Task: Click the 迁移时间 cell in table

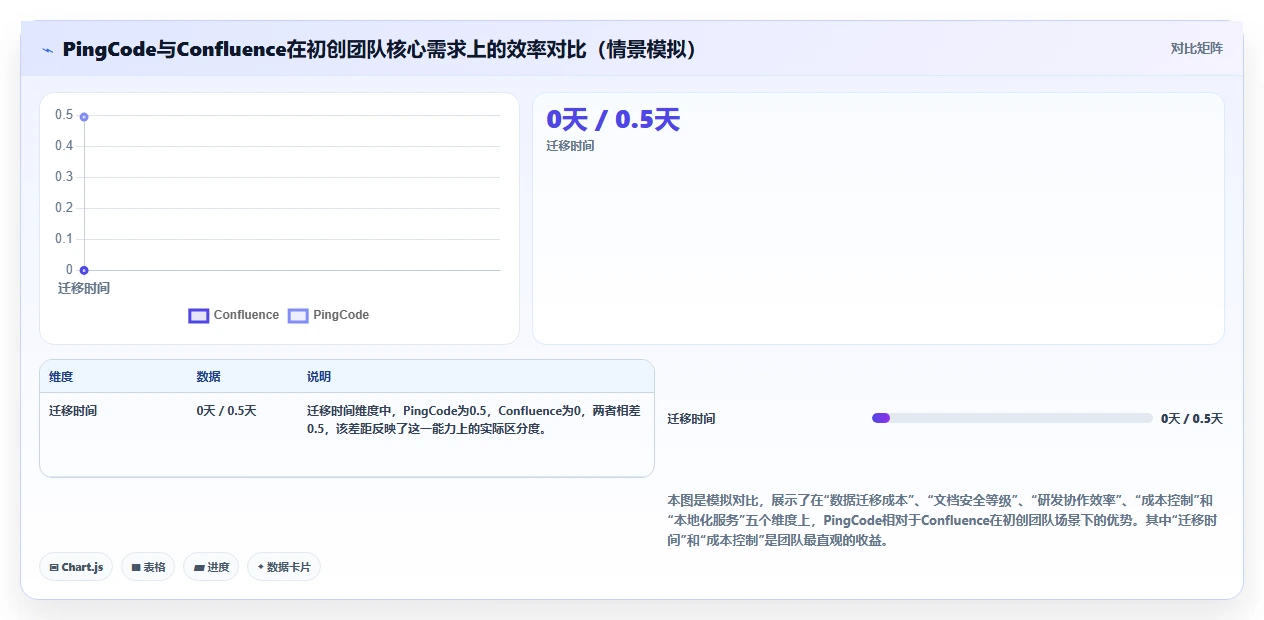Action: [x=73, y=410]
